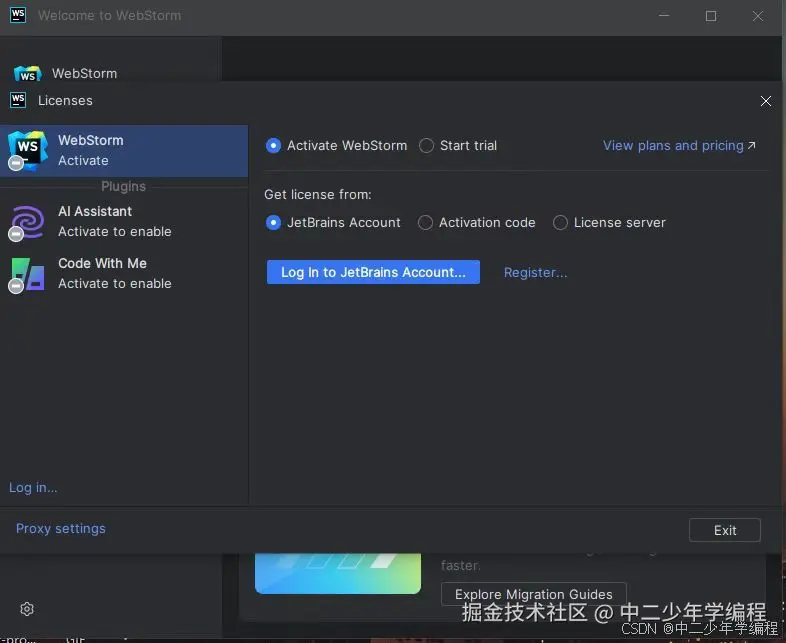Image resolution: width=786 pixels, height=643 pixels.
Task: Click the Plugins section header text
Action: [x=123, y=186]
